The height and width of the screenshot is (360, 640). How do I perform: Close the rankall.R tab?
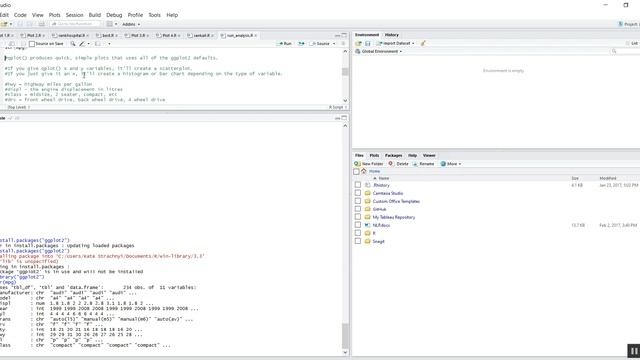tap(212, 36)
